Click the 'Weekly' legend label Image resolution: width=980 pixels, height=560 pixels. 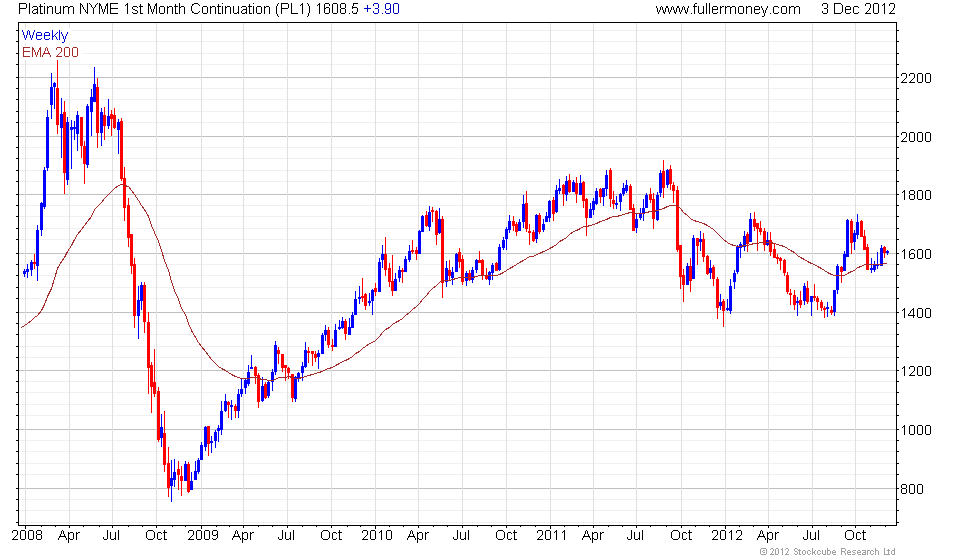(45, 36)
